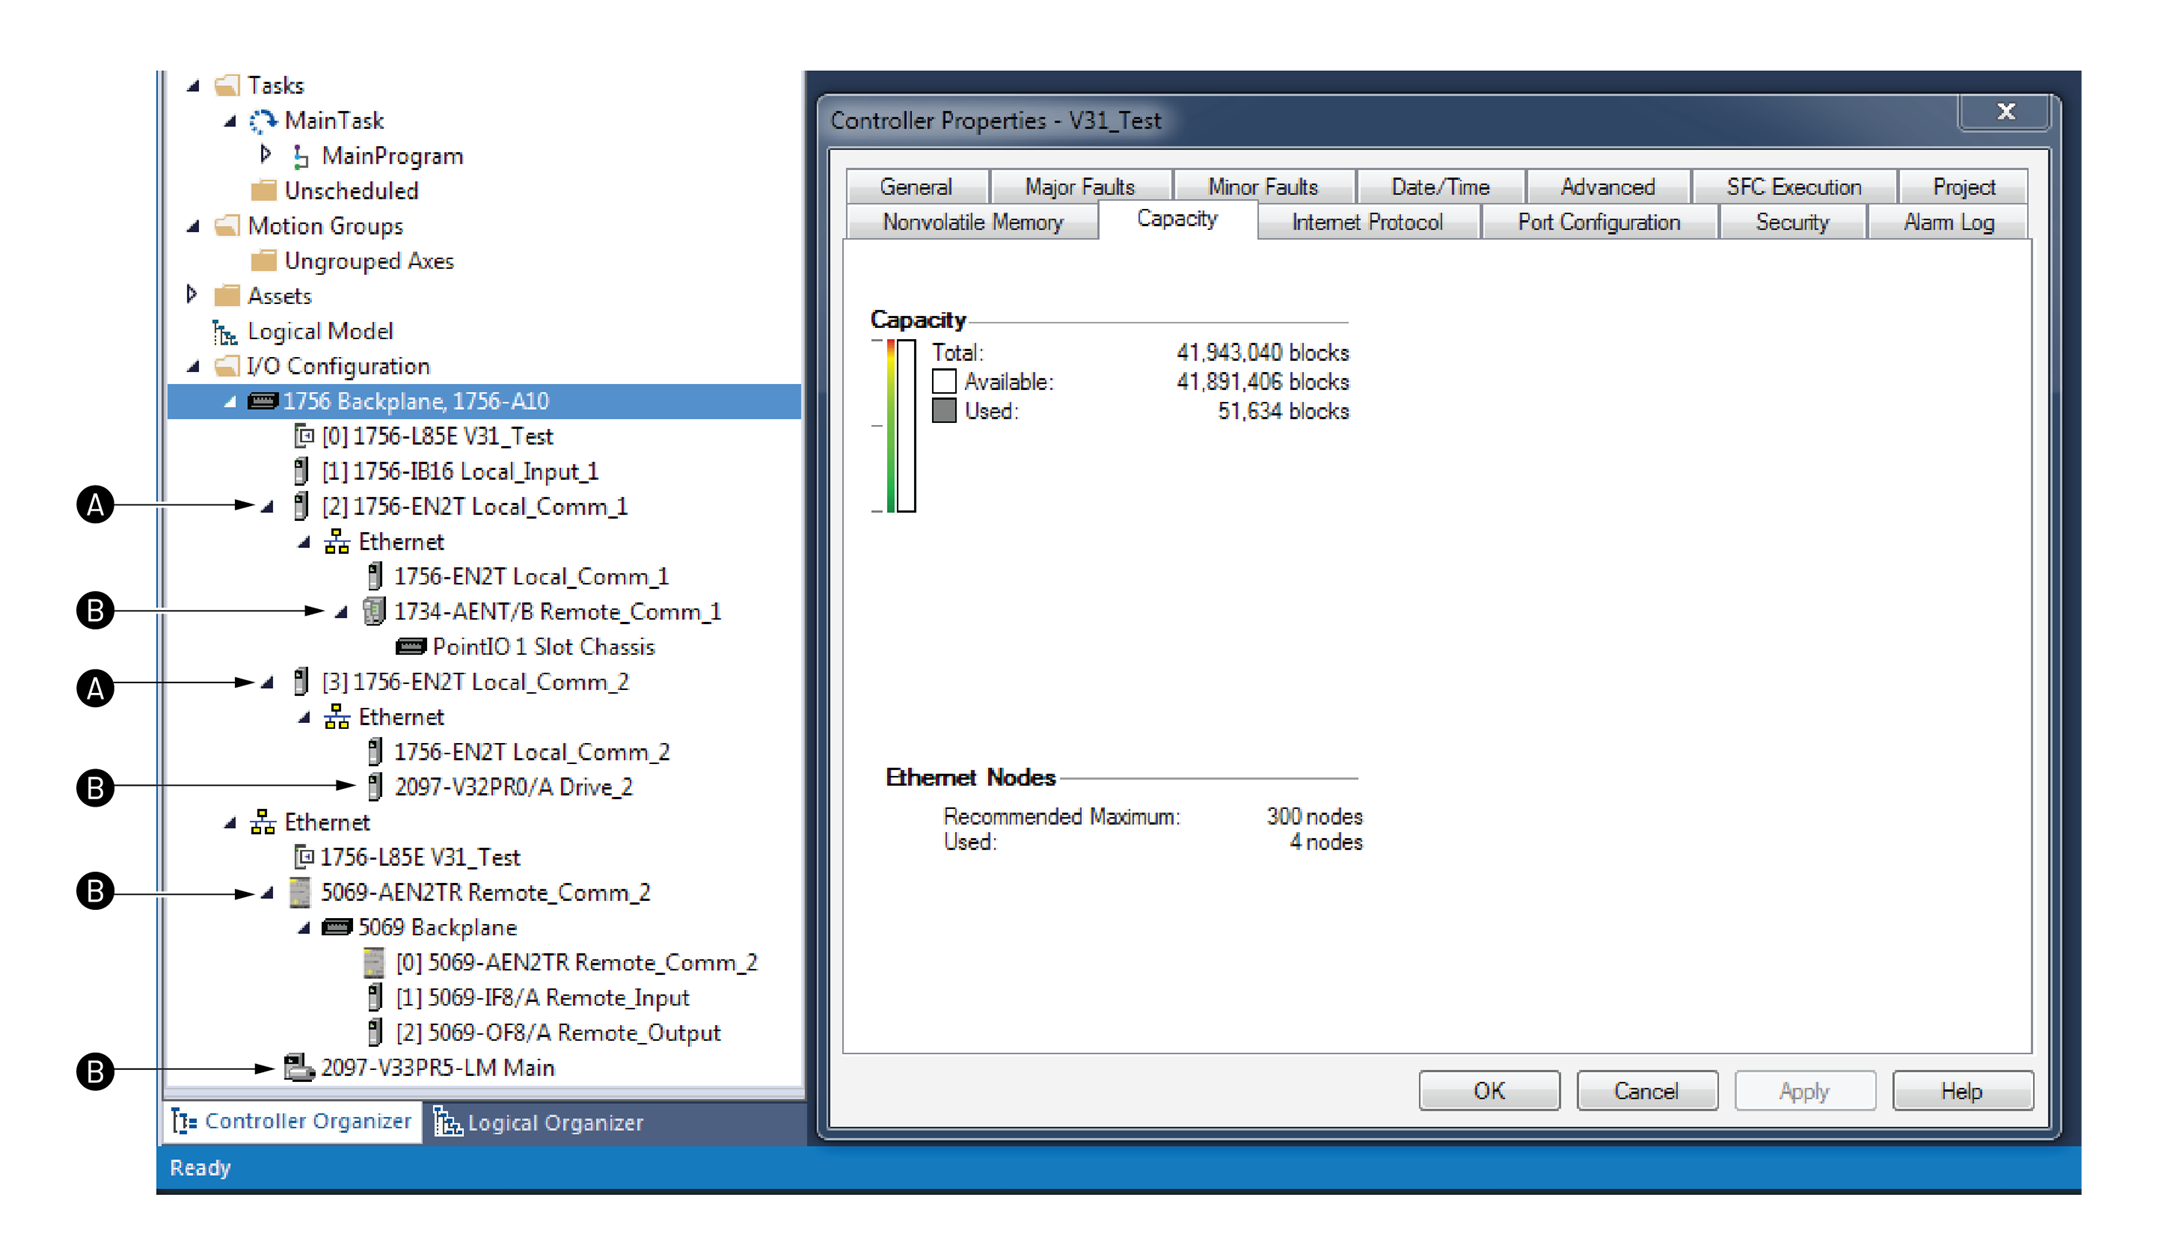Open the Alarm Log tab
The image size is (2164, 1248).
click(1948, 222)
